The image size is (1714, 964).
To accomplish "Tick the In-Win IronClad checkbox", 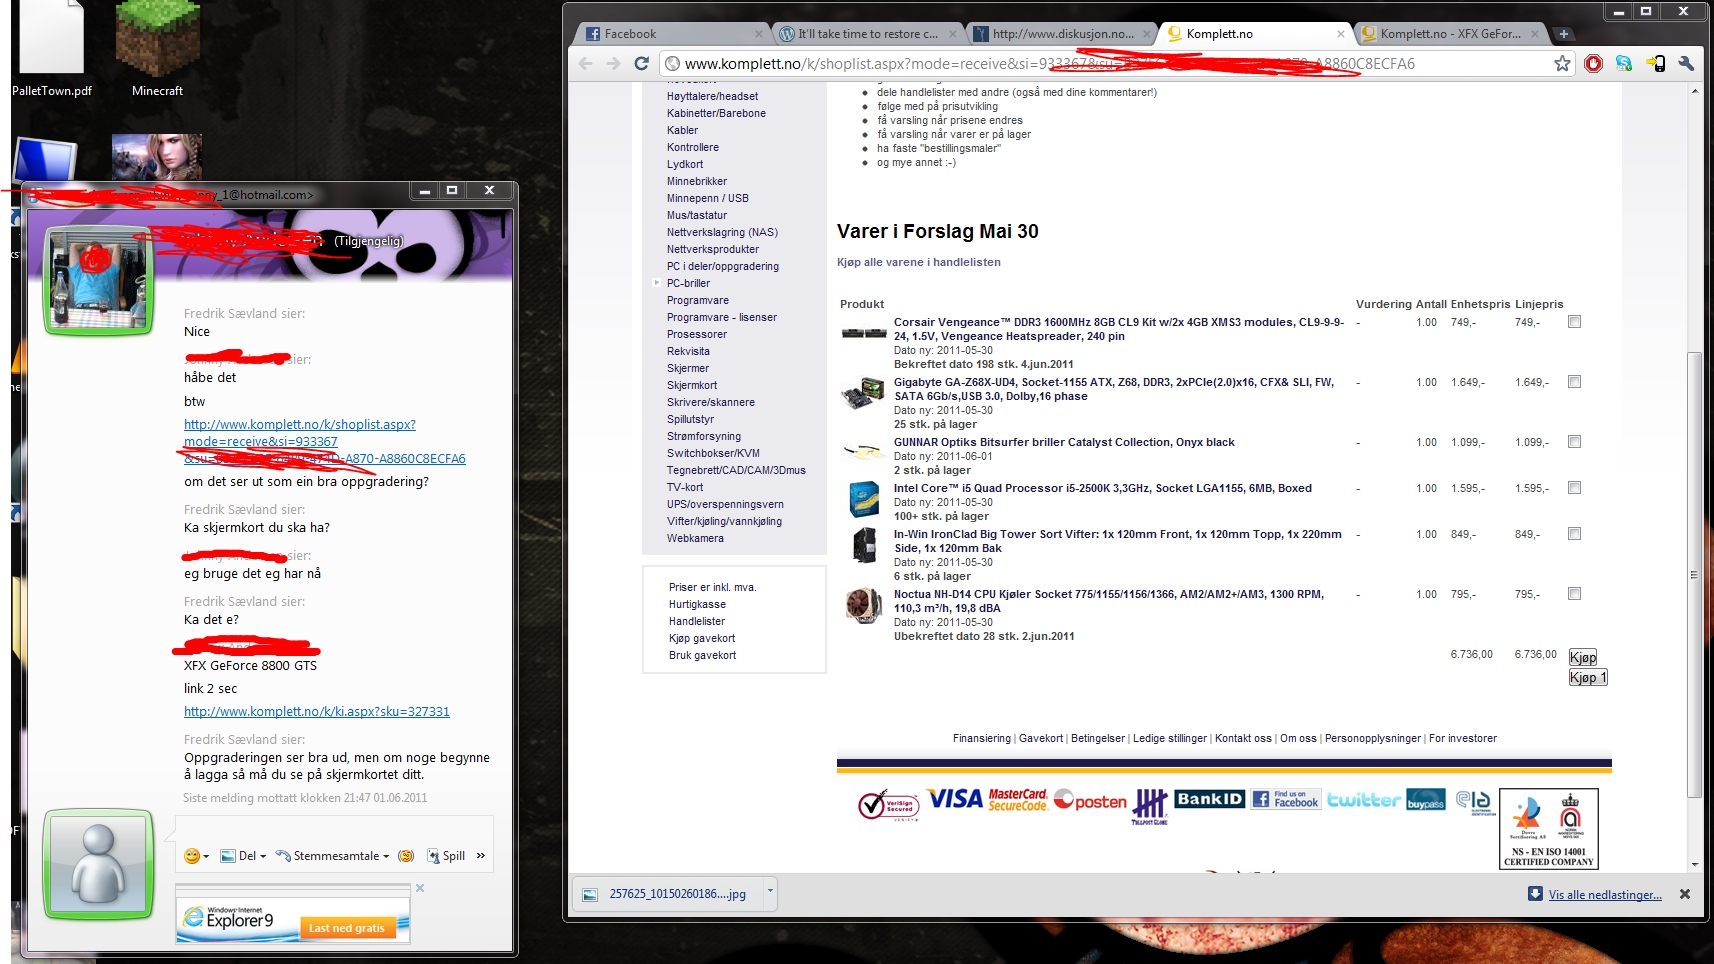I will (1575, 534).
